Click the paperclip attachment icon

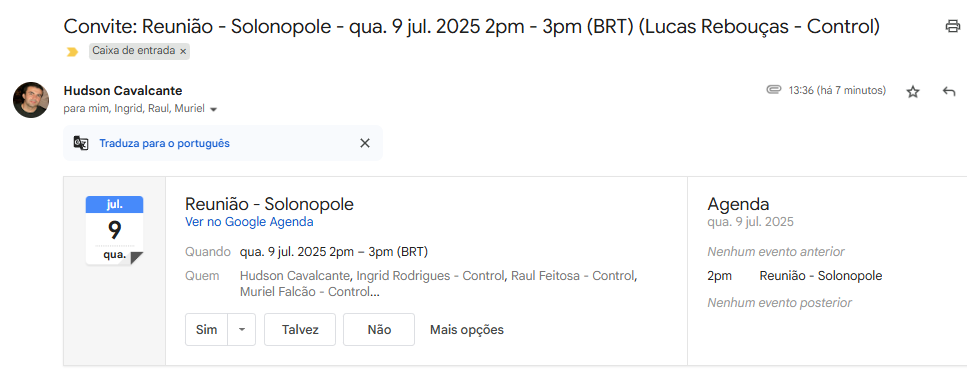(x=773, y=90)
